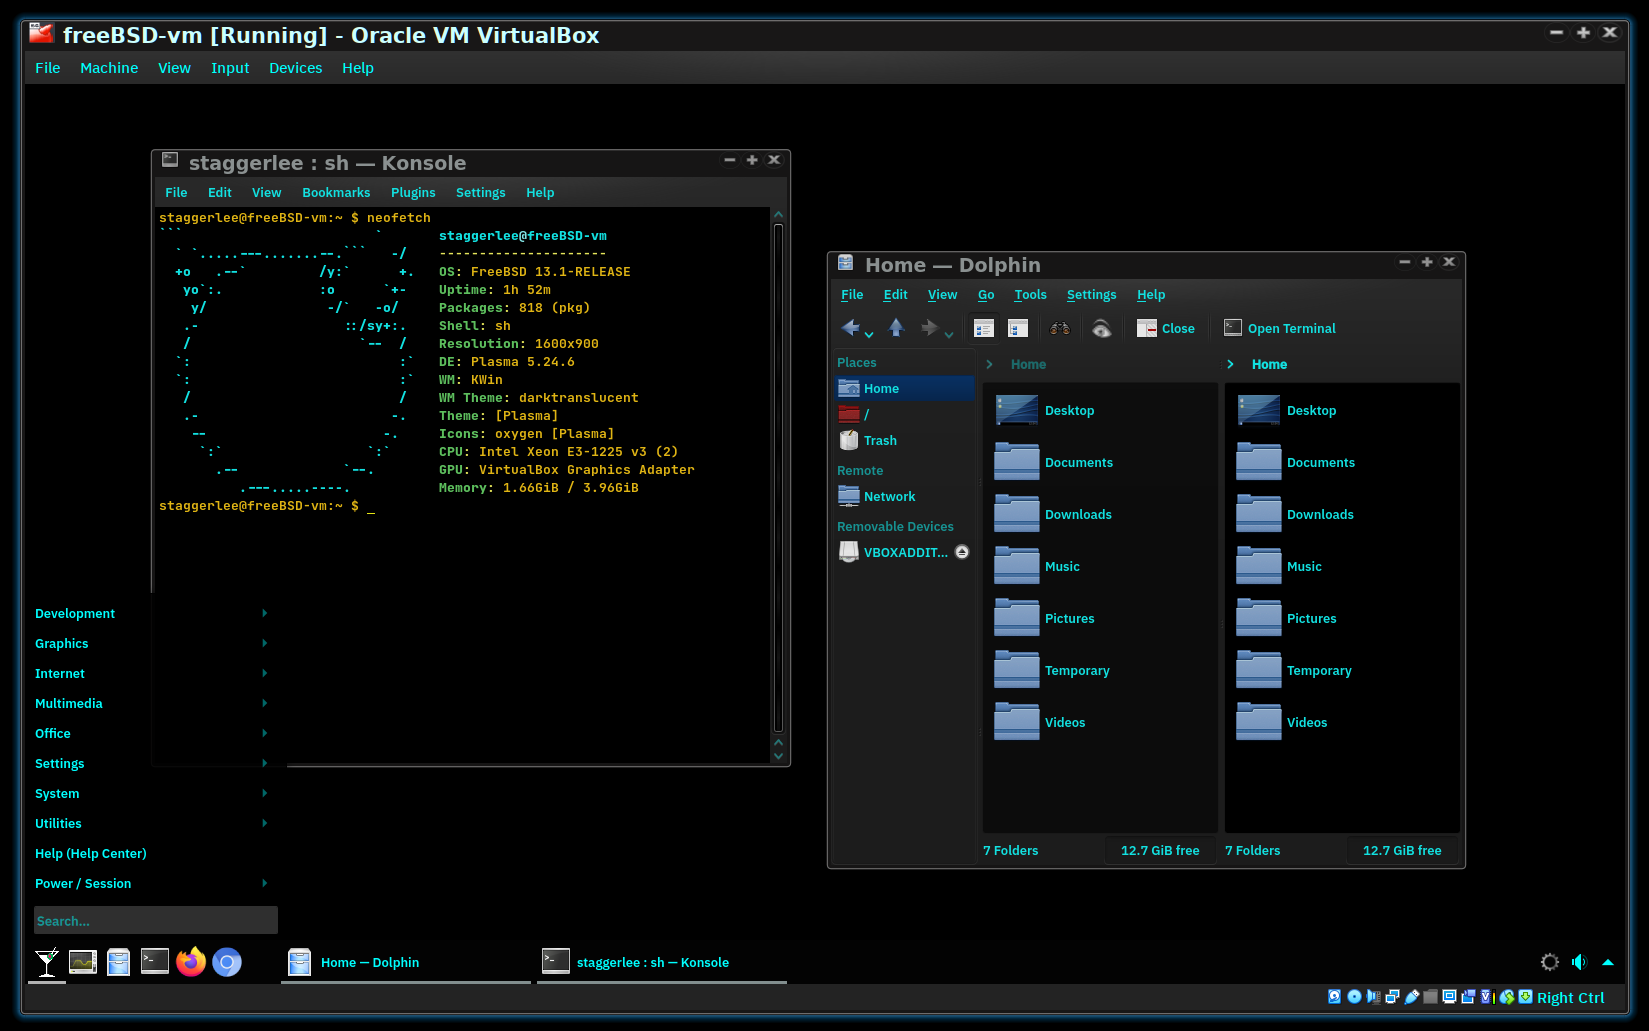Launch Chromium from the taskbar
Image resolution: width=1649 pixels, height=1031 pixels.
pyautogui.click(x=227, y=962)
